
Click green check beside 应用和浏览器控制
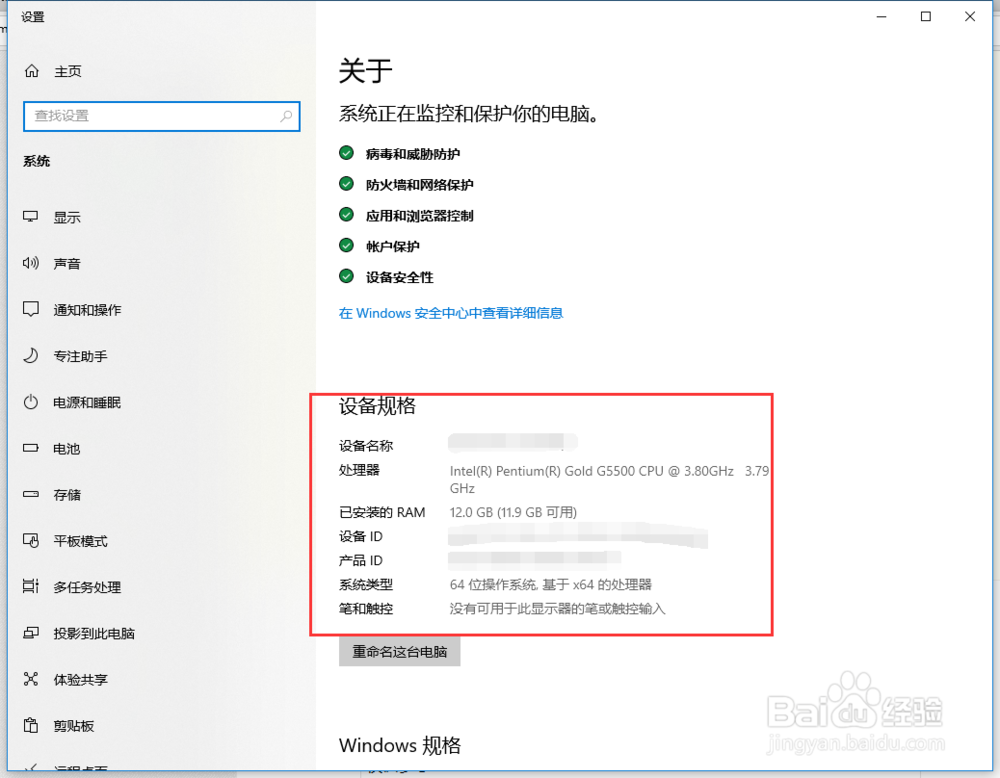pos(346,214)
